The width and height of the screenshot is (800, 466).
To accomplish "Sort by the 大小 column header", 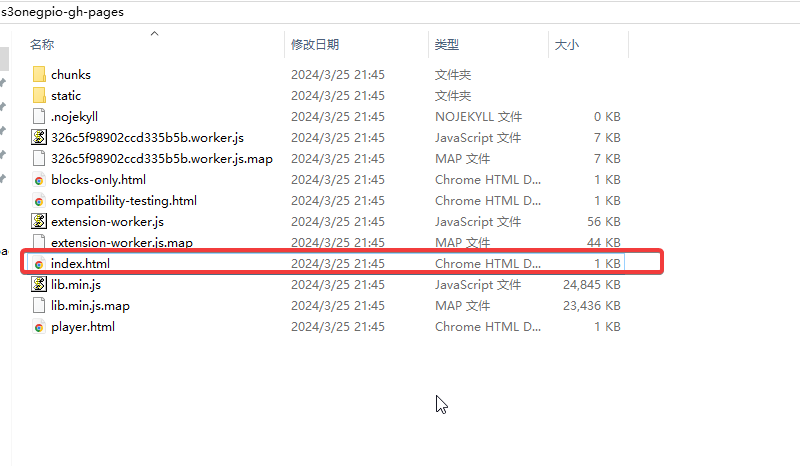I will coord(566,44).
